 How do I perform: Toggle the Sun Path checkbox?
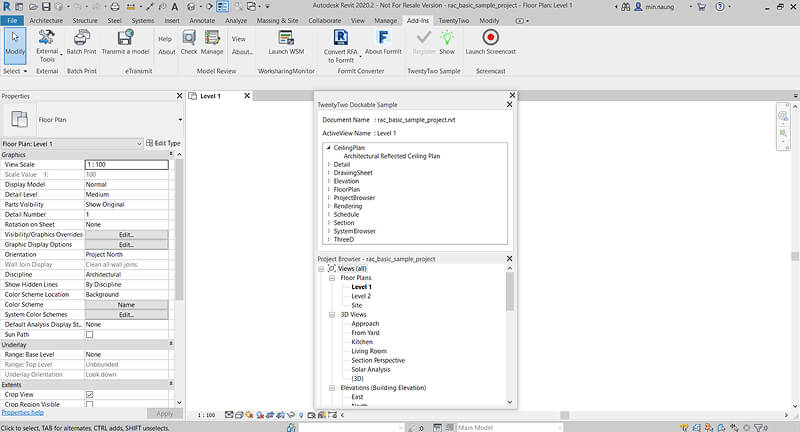click(89, 334)
